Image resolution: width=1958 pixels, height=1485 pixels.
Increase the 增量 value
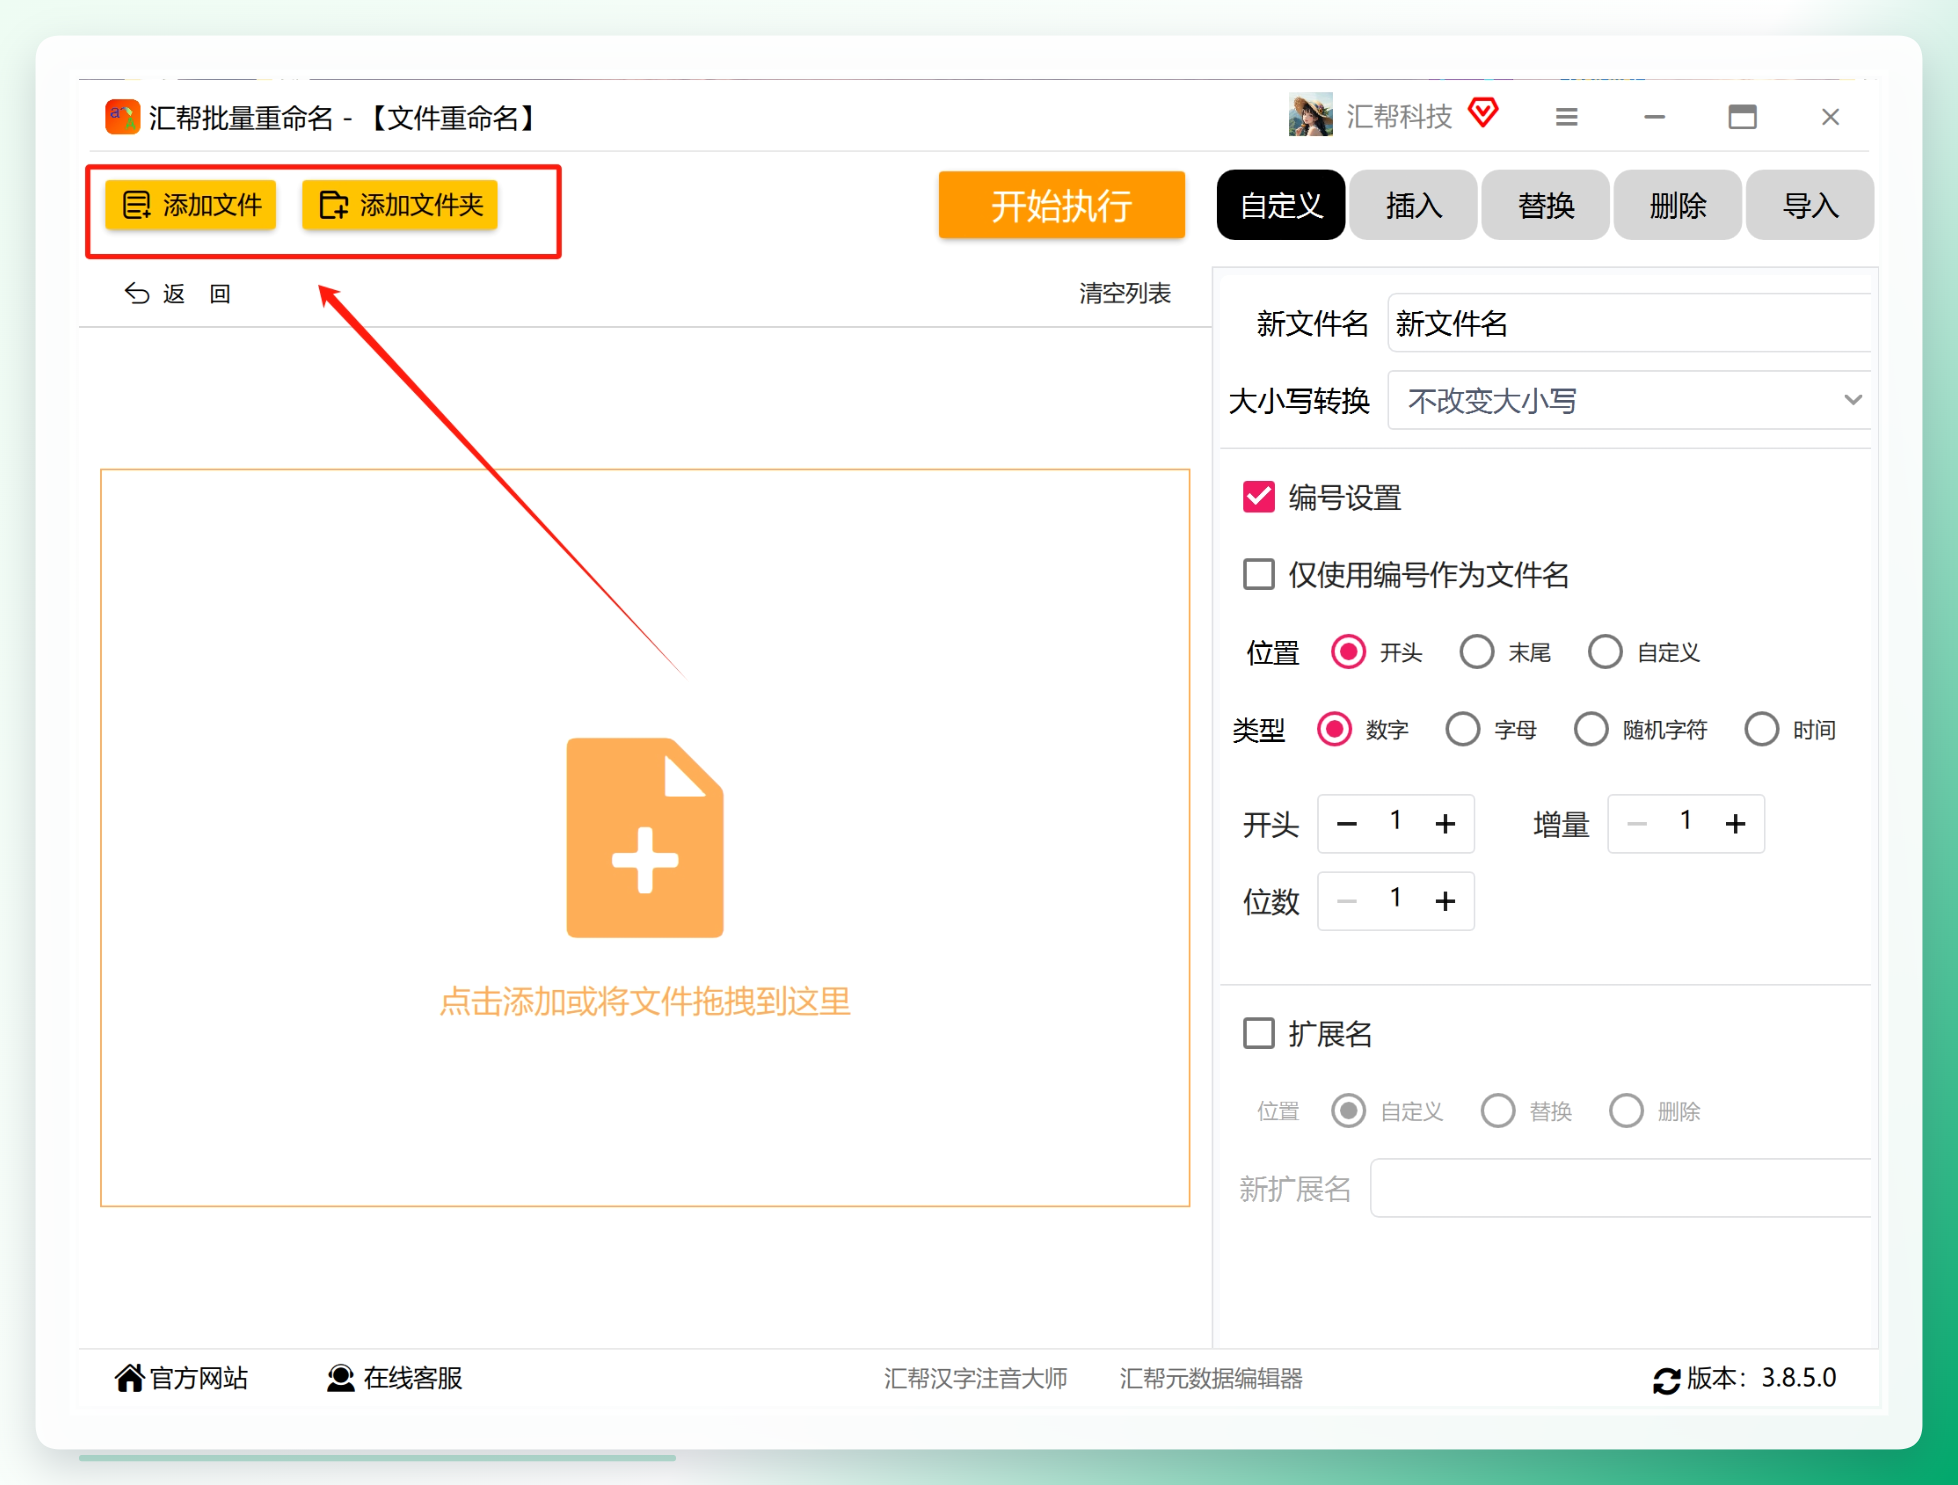tap(1735, 824)
